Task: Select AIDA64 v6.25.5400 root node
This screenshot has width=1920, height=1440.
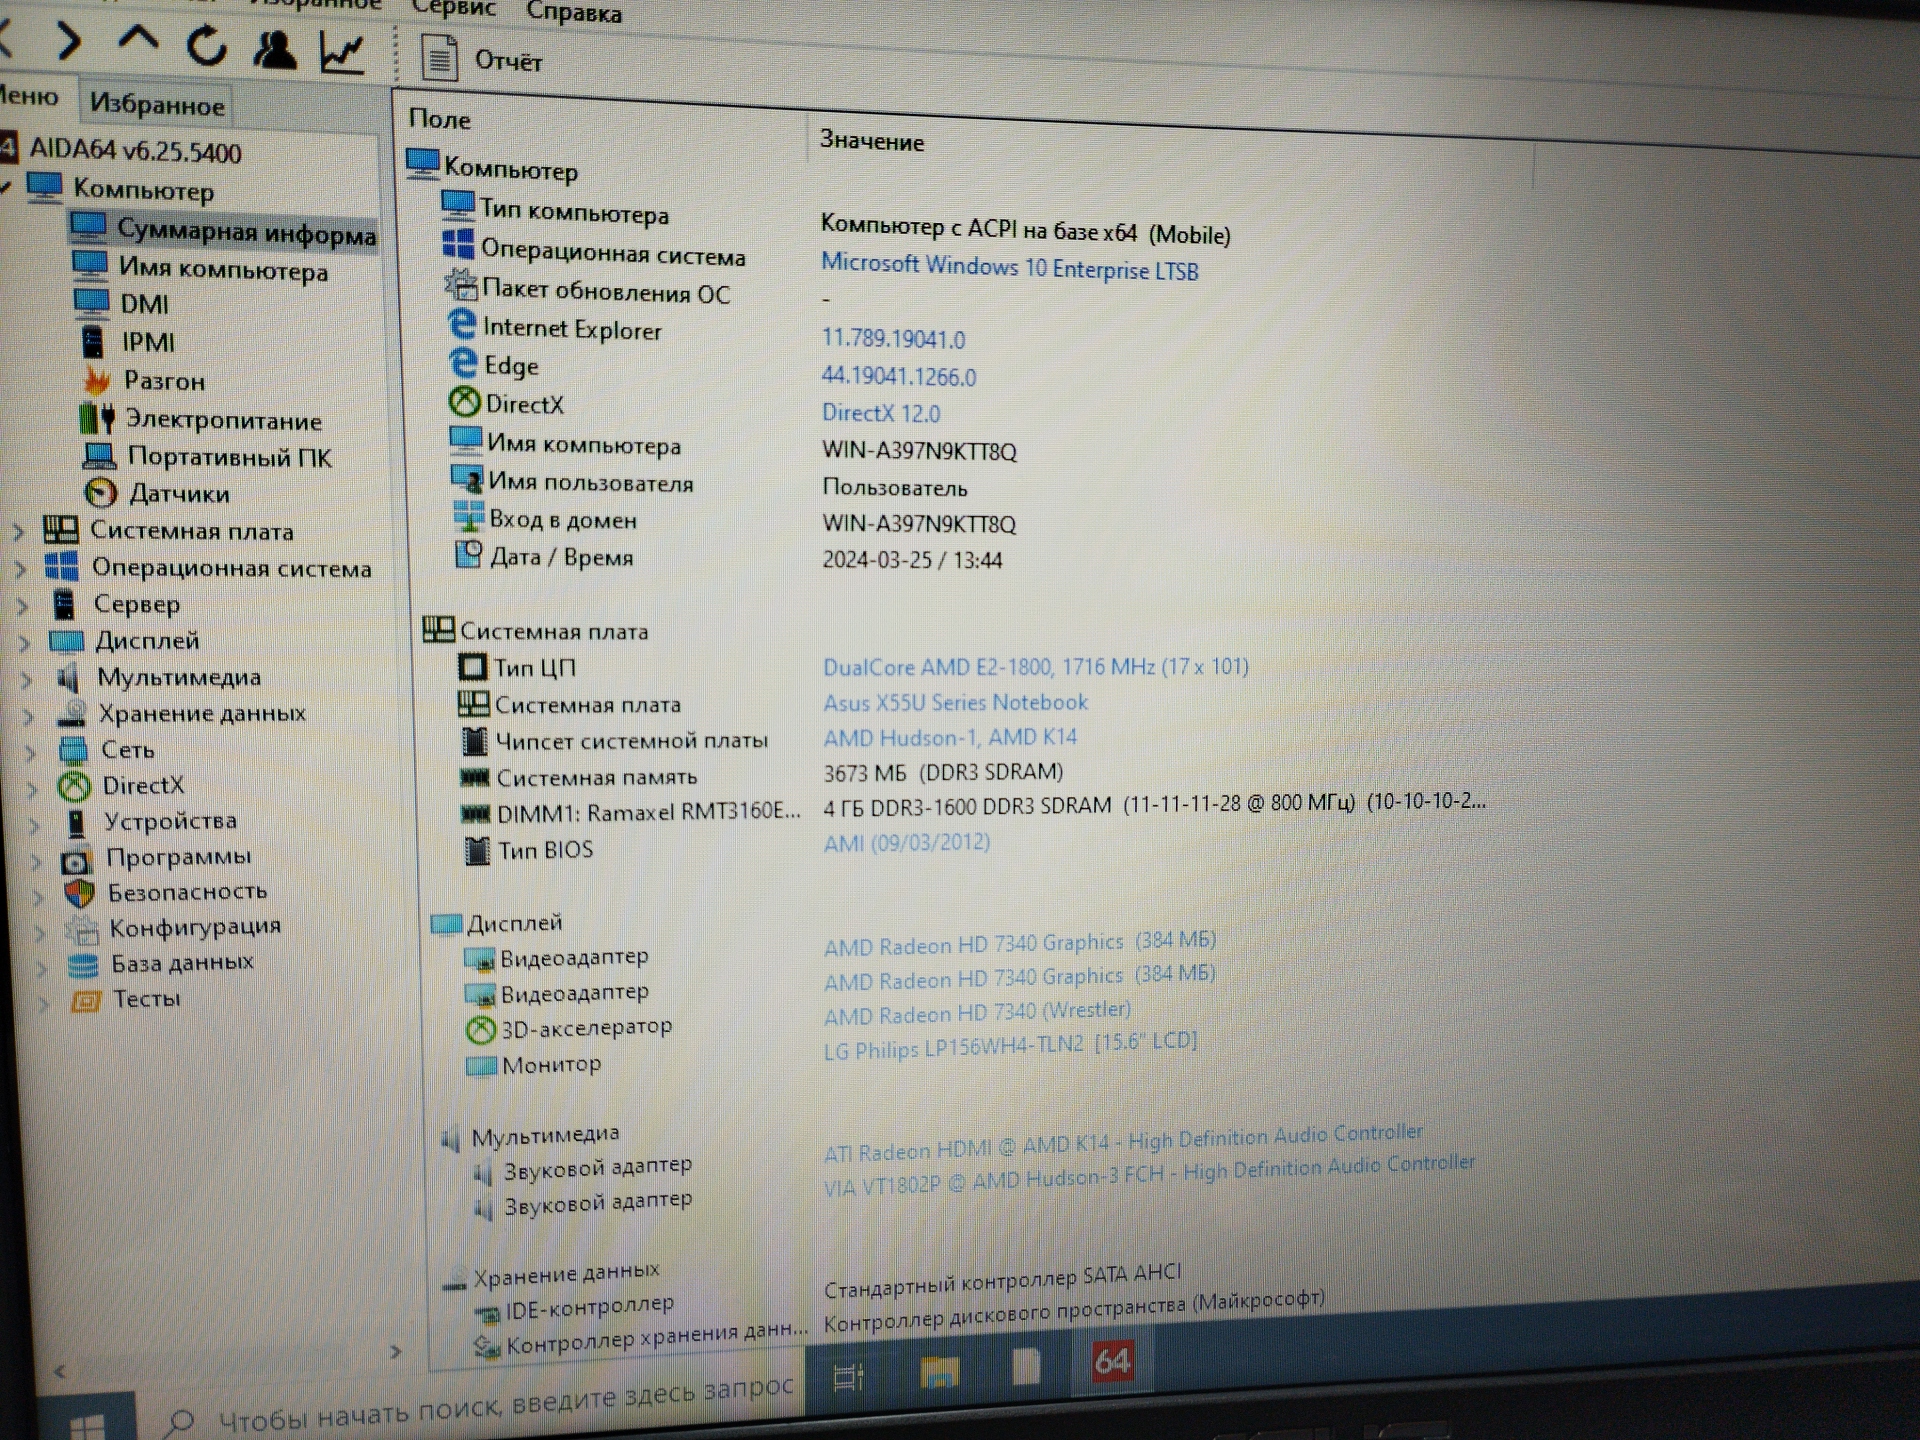Action: 135,151
